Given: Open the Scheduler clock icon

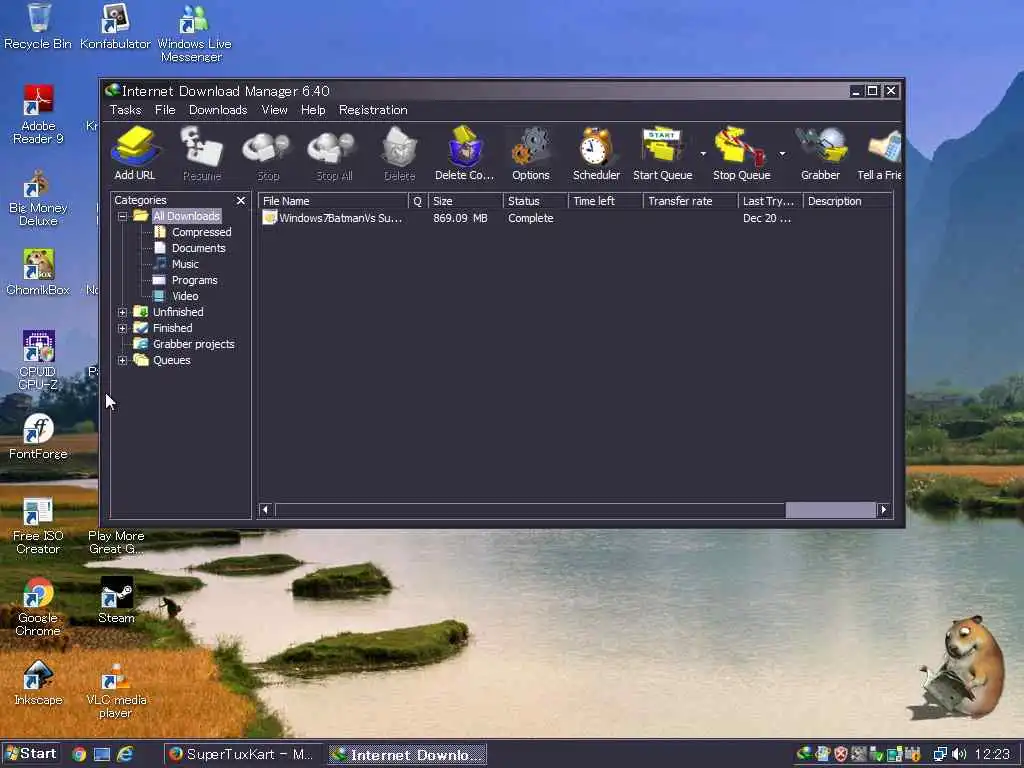Looking at the screenshot, I should pos(596,153).
